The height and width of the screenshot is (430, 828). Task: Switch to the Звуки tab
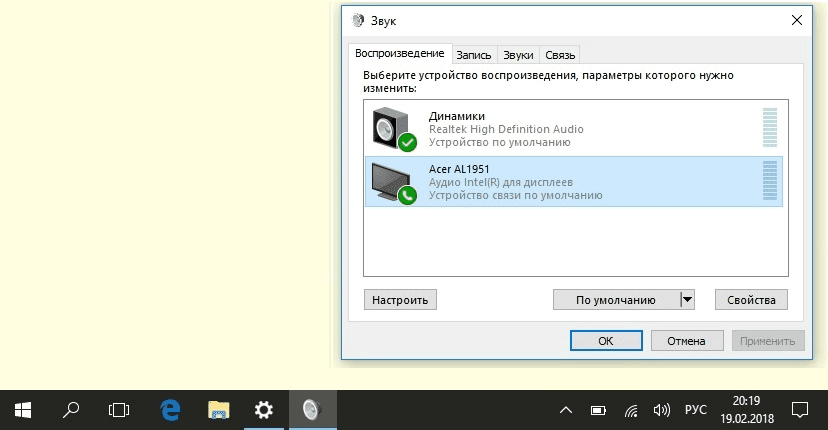[x=518, y=55]
